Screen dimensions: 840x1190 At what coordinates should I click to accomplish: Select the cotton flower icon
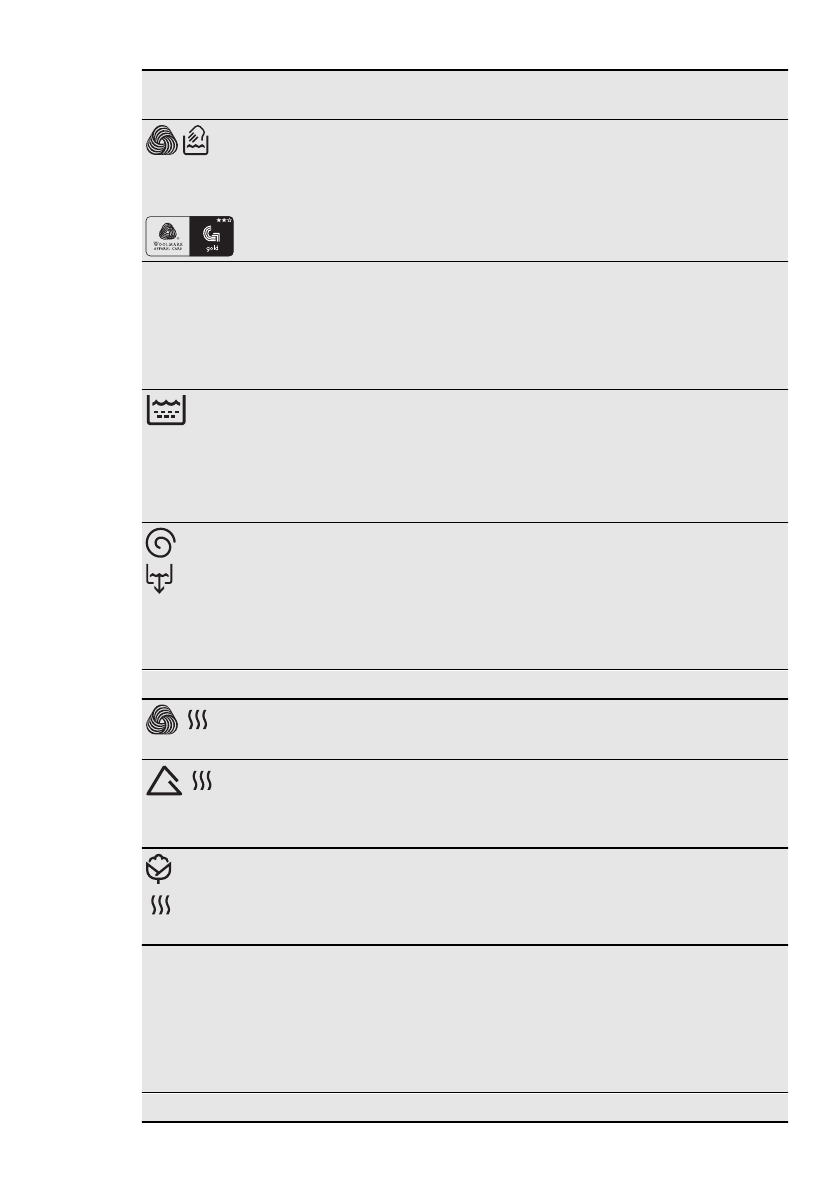pyautogui.click(x=160, y=870)
